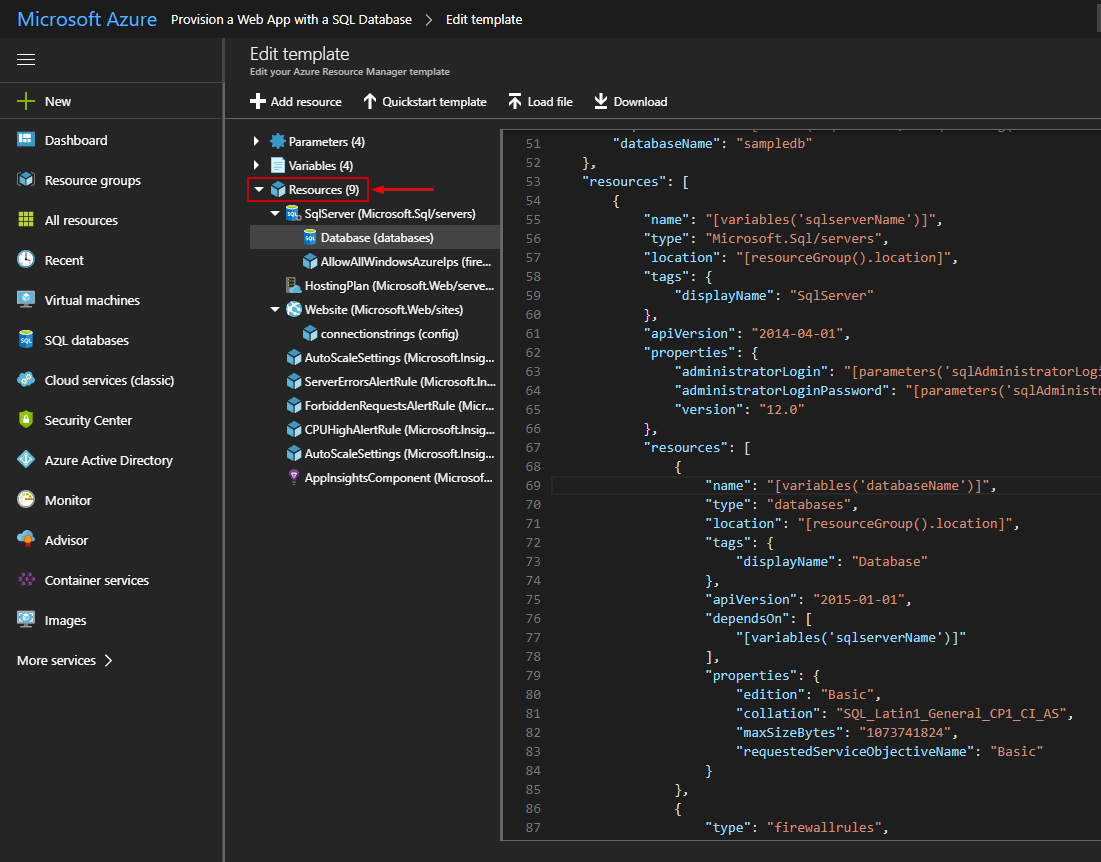This screenshot has height=862, width=1101.
Task: Click the green plus New icon
Action: (26, 101)
